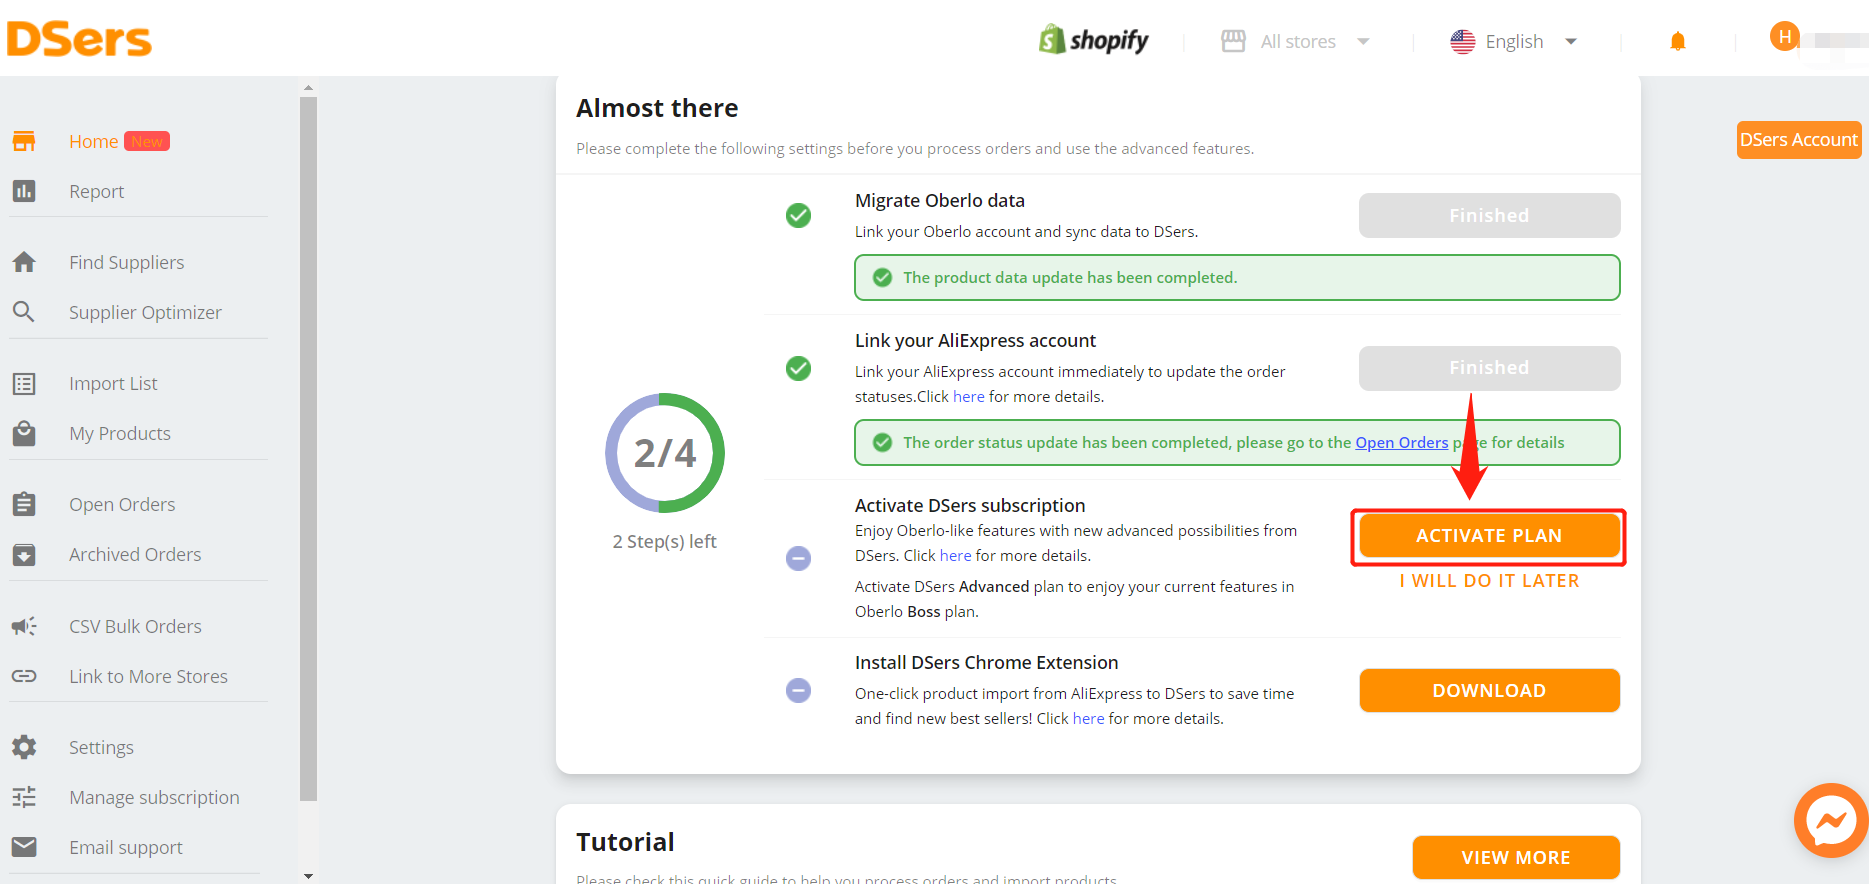Click 'here' link under Activate DSers subscription

955,556
